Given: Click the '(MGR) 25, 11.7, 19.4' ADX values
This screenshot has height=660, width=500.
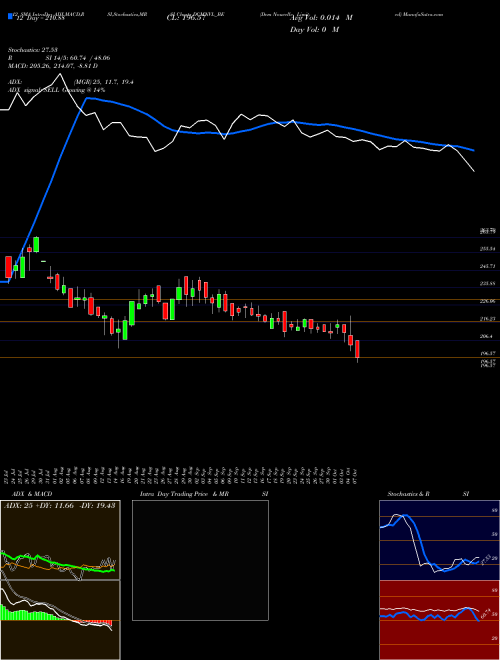Looking at the screenshot, I should click(104, 82).
